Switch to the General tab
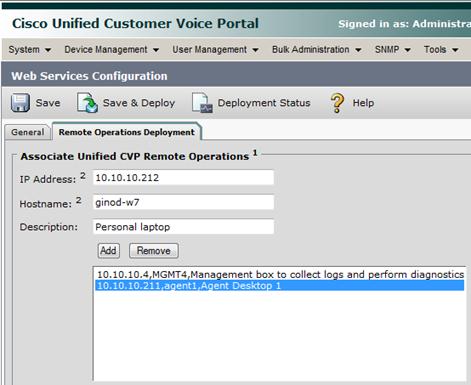 pos(27,132)
